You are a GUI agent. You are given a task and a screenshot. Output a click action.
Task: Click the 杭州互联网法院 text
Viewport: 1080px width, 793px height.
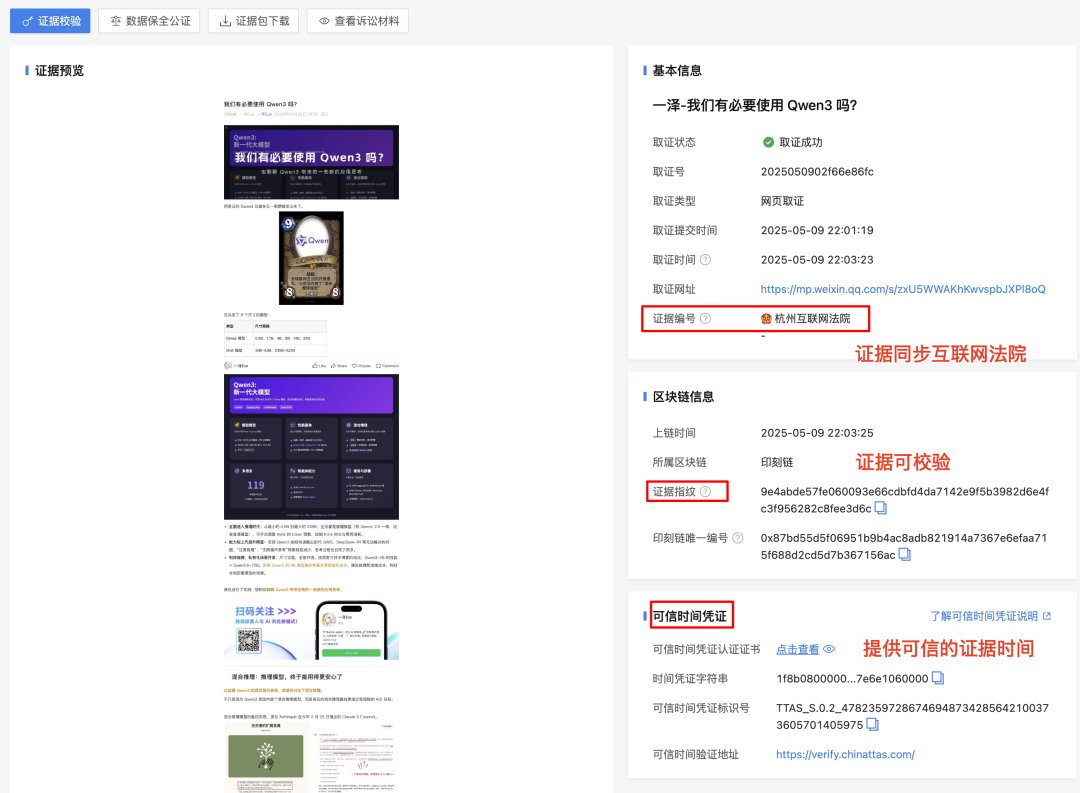point(812,318)
